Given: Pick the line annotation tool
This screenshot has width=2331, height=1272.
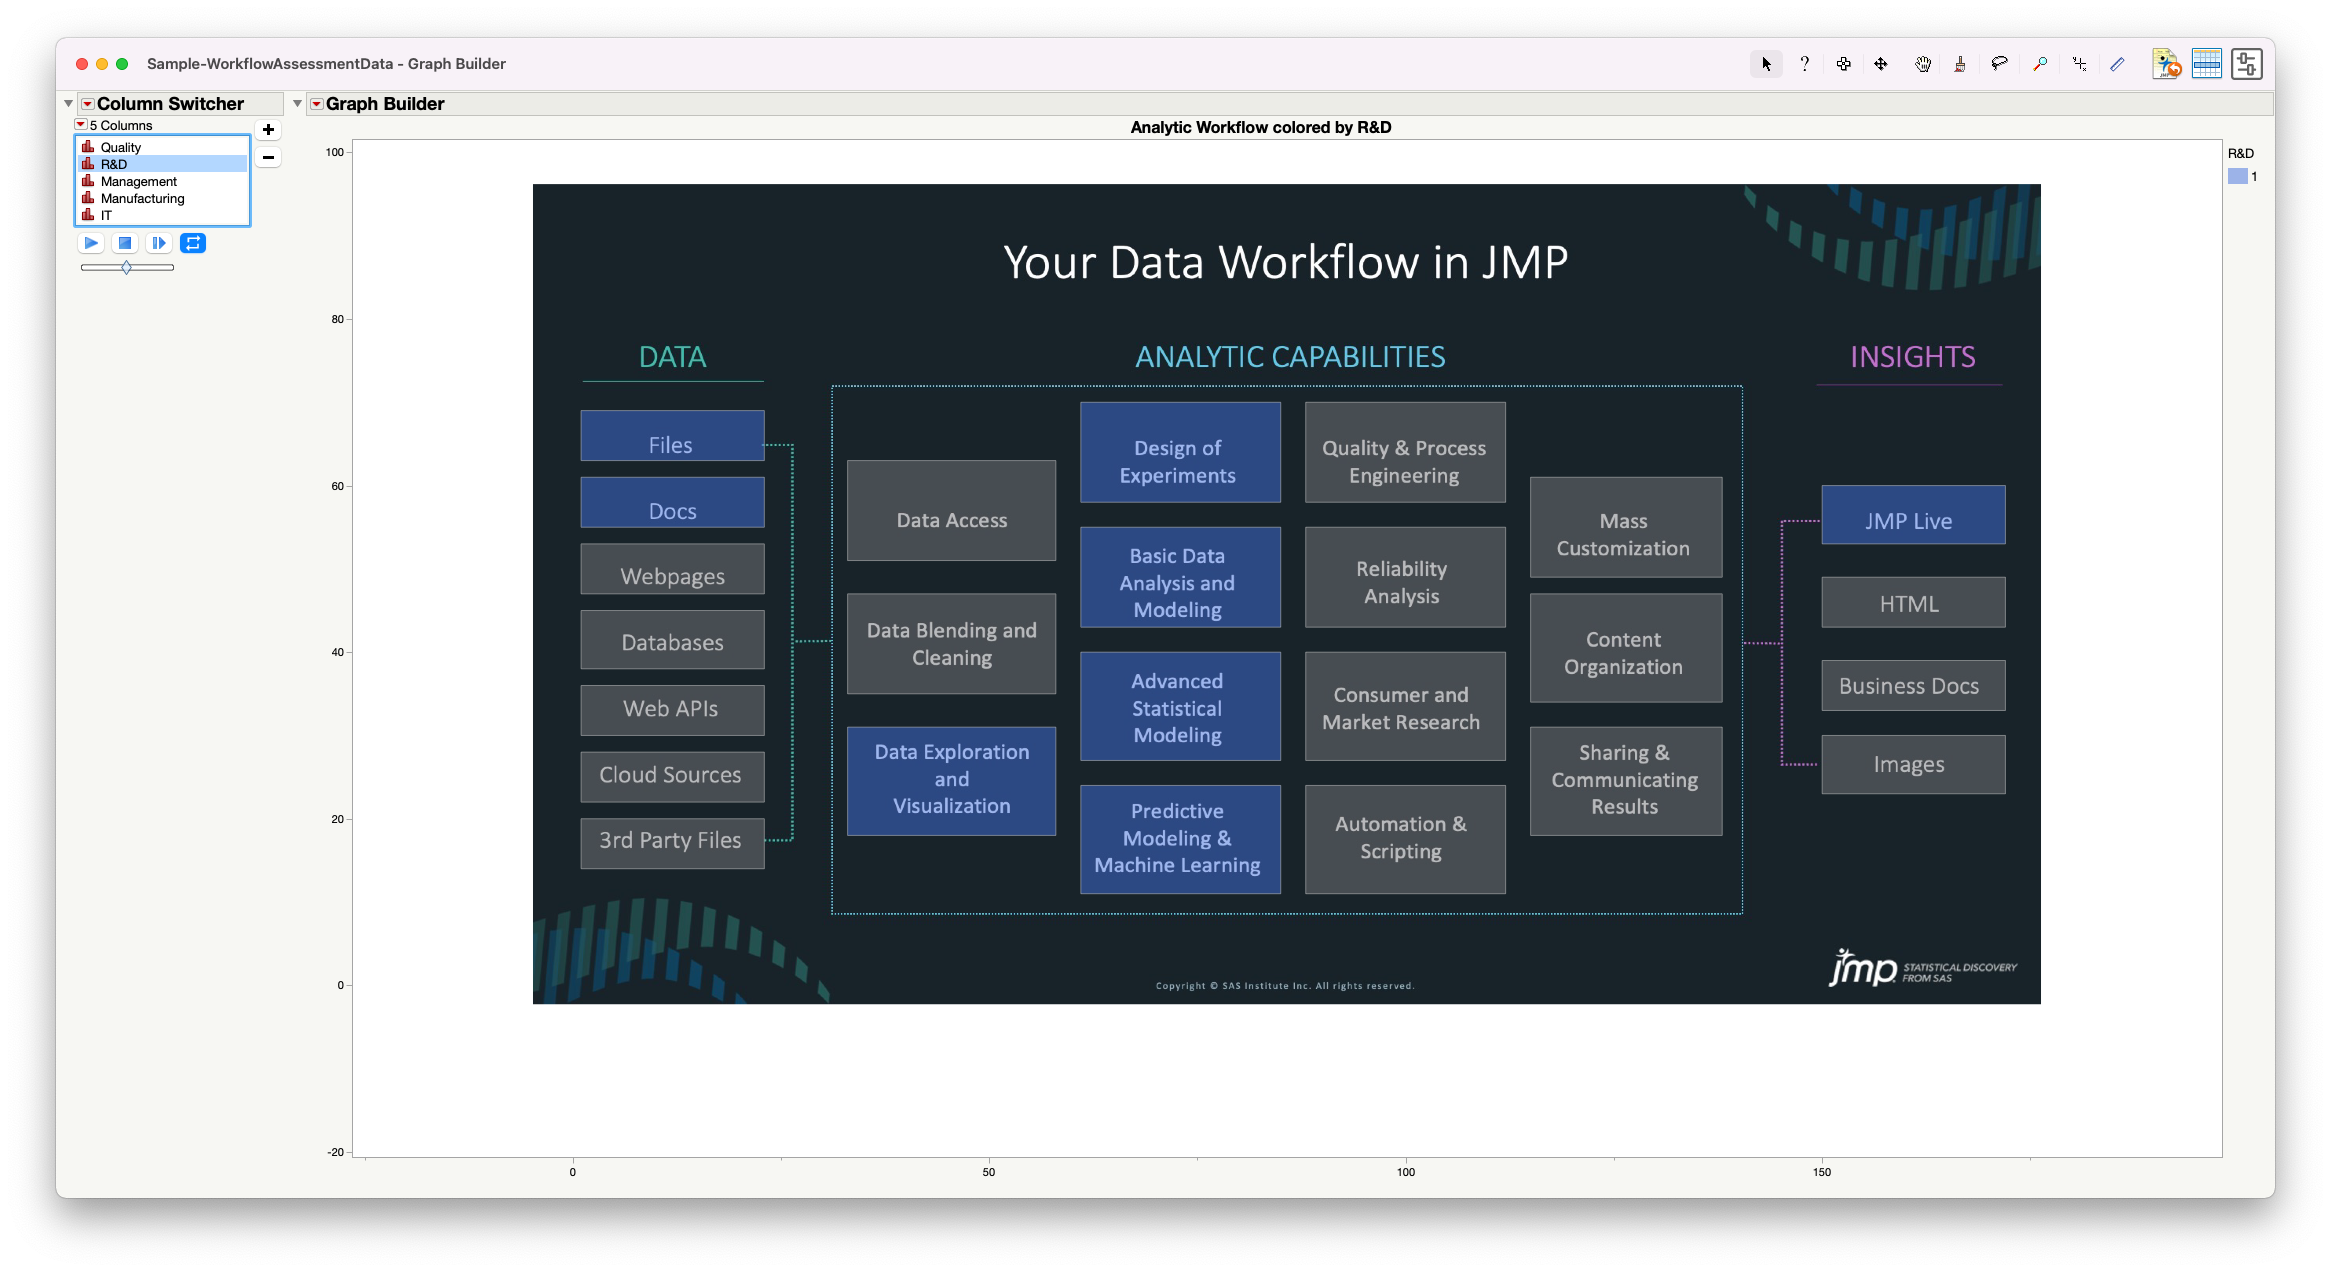Looking at the screenshot, I should click(2117, 64).
